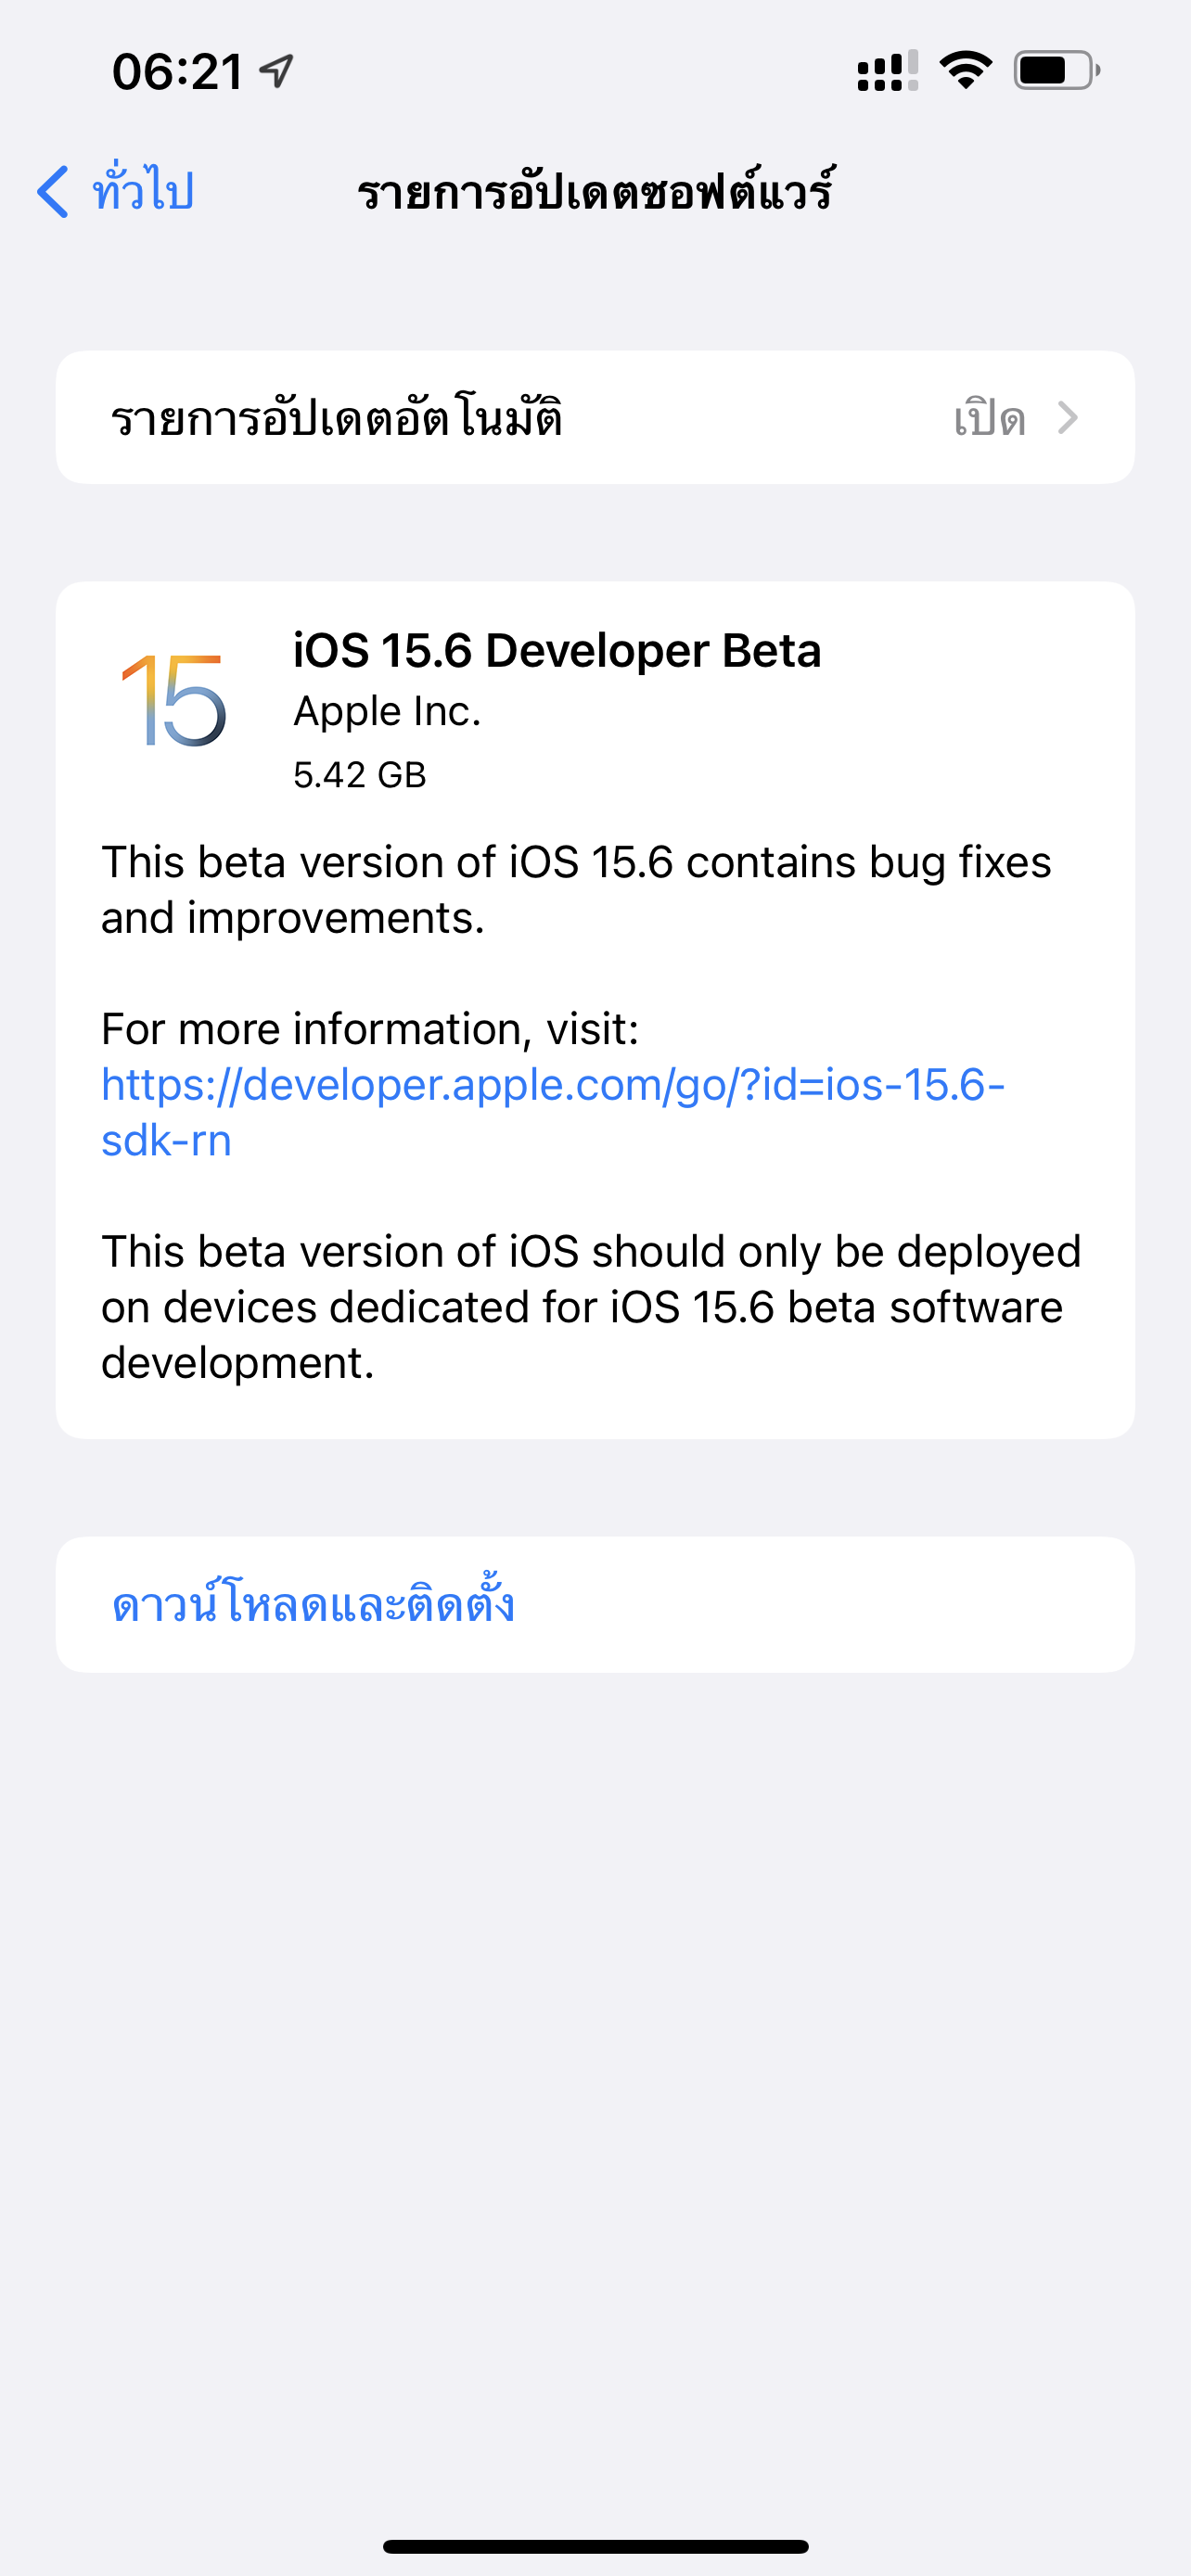The height and width of the screenshot is (2576, 1191).
Task: Tap the Wi-Fi status icon
Action: 965,70
